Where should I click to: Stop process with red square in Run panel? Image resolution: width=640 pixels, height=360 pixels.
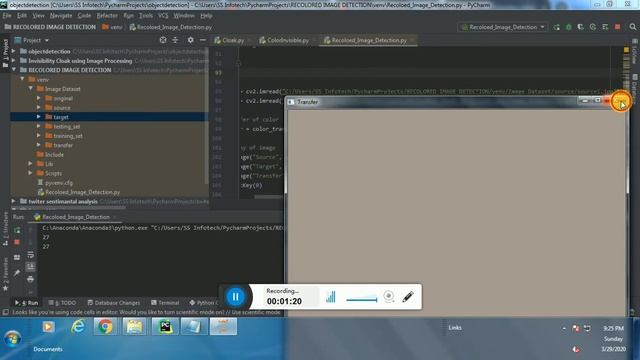17,242
